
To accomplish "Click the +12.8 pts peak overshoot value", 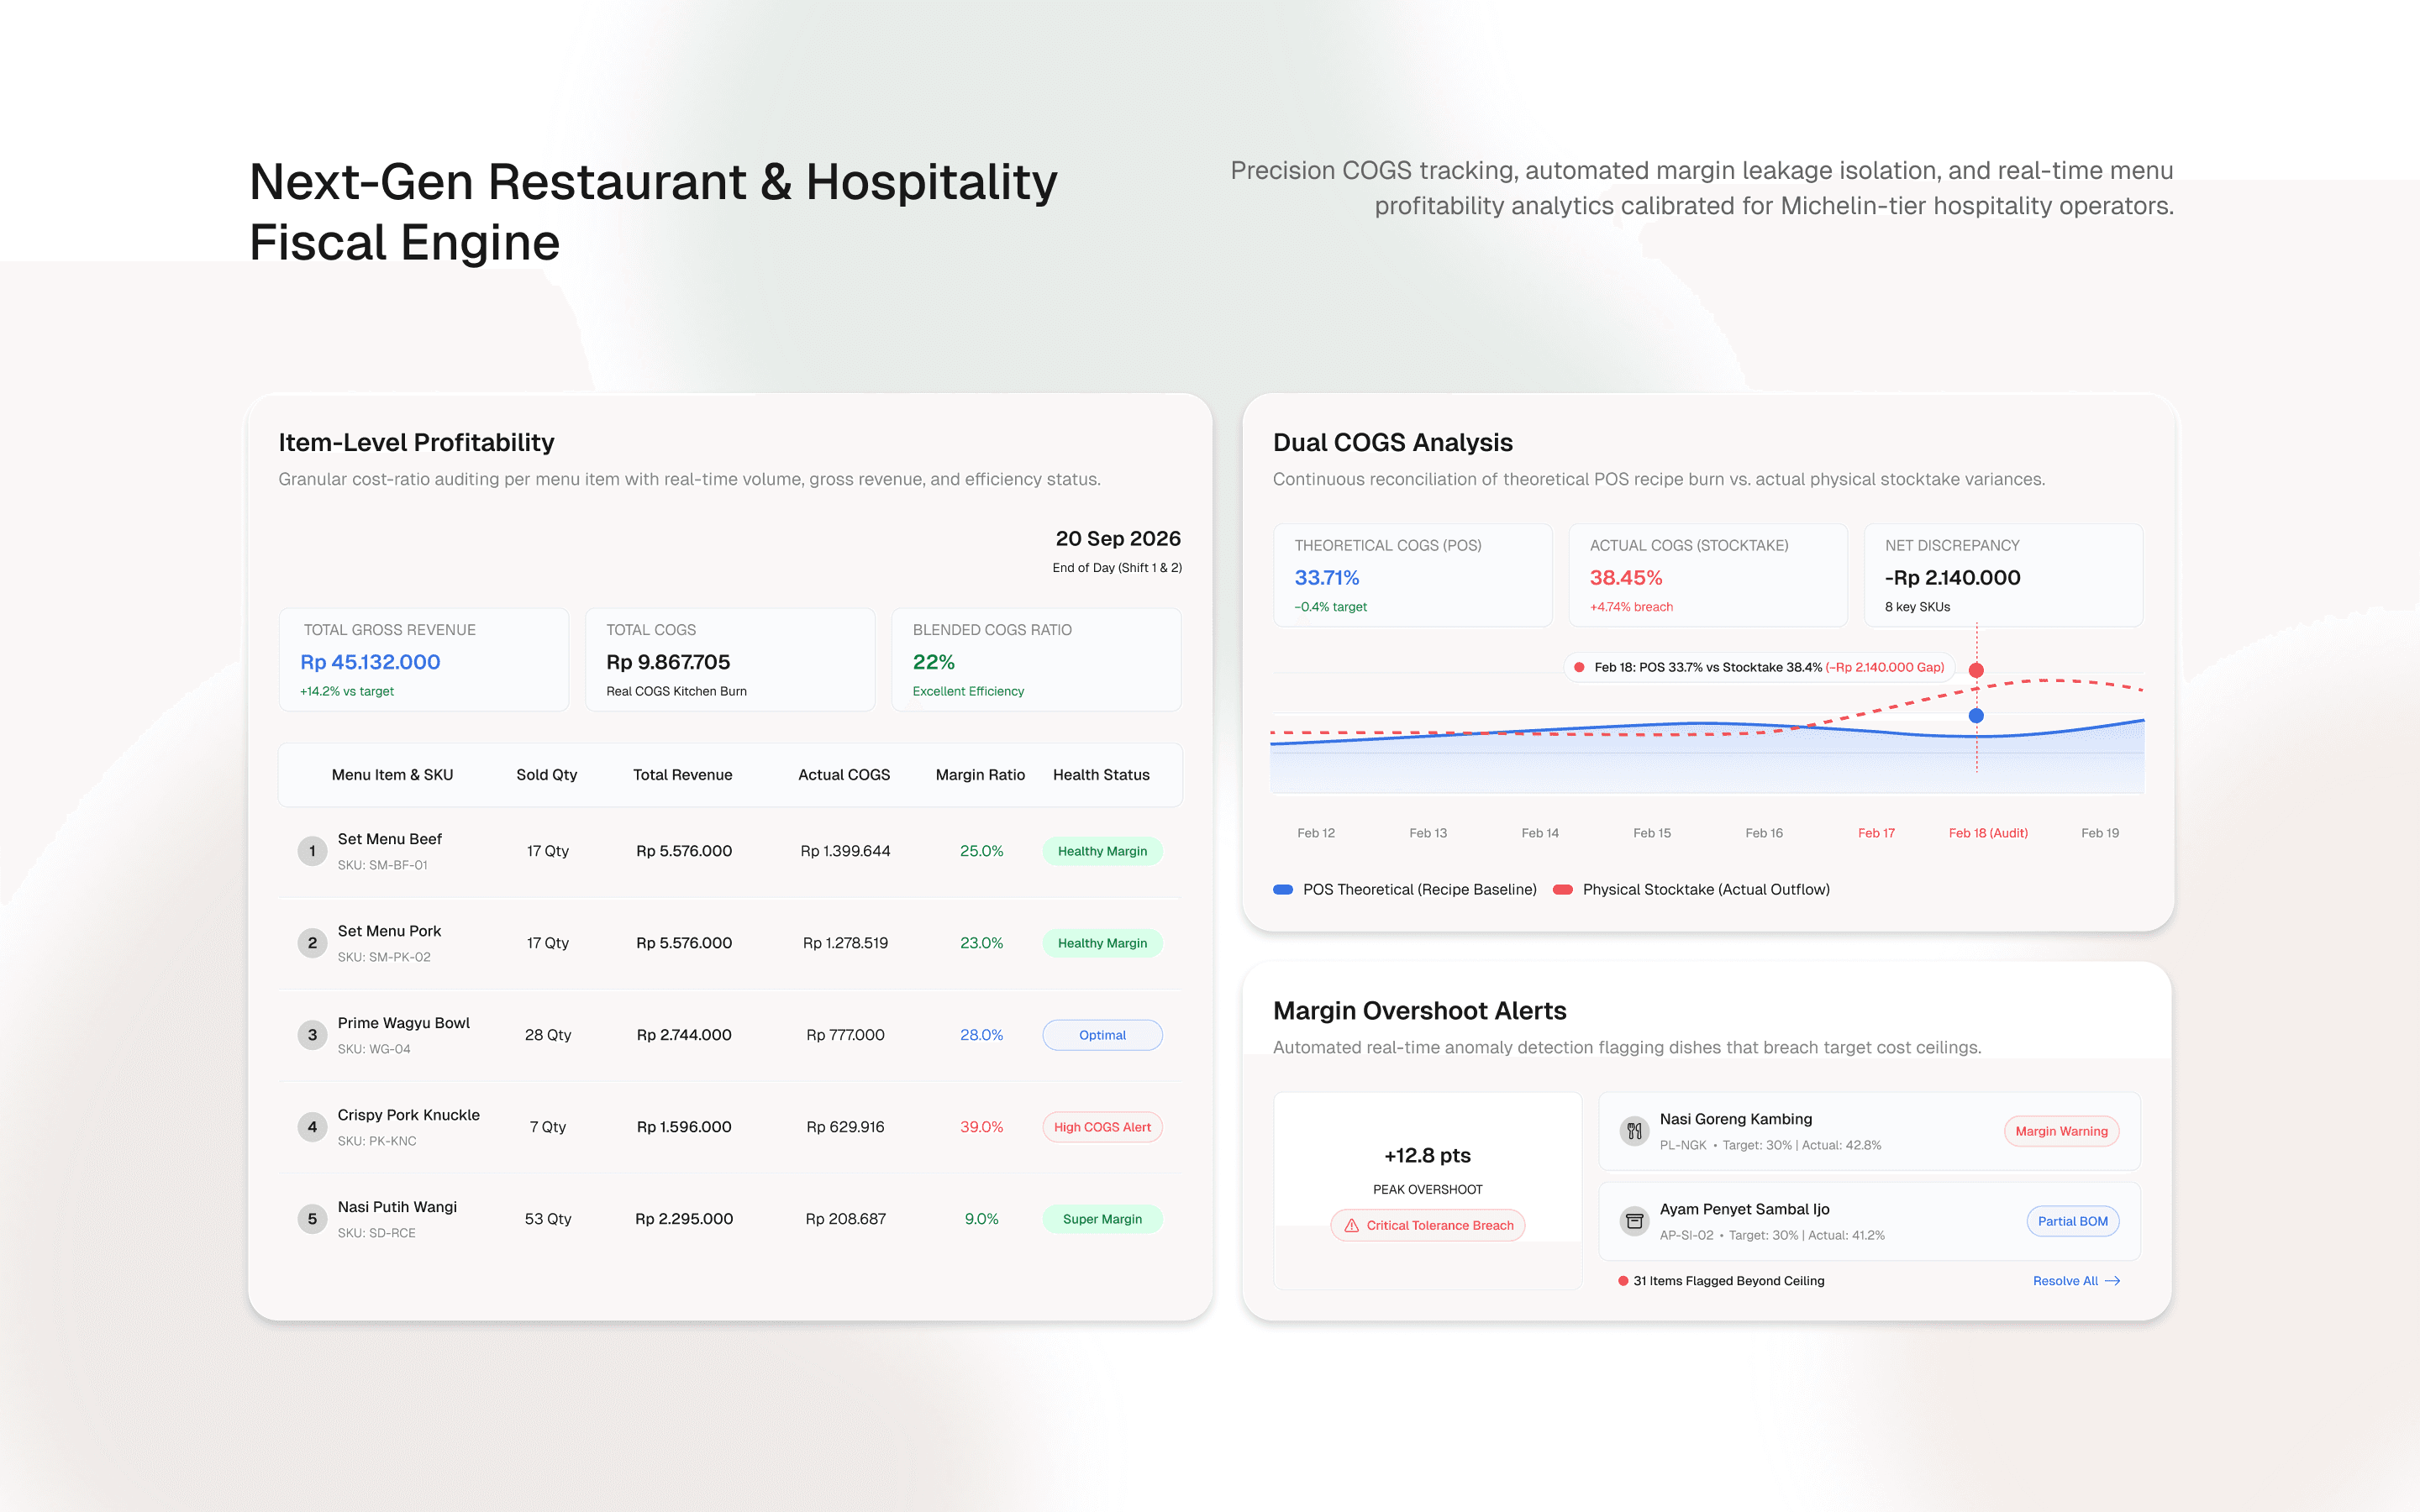I will [1427, 1156].
